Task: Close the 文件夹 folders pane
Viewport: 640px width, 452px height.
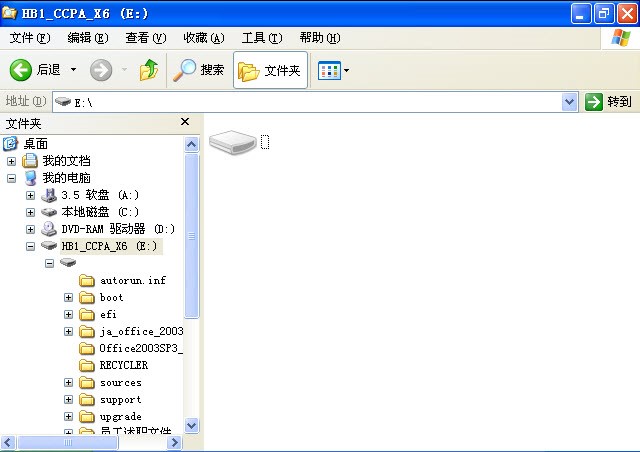Action: coord(185,122)
